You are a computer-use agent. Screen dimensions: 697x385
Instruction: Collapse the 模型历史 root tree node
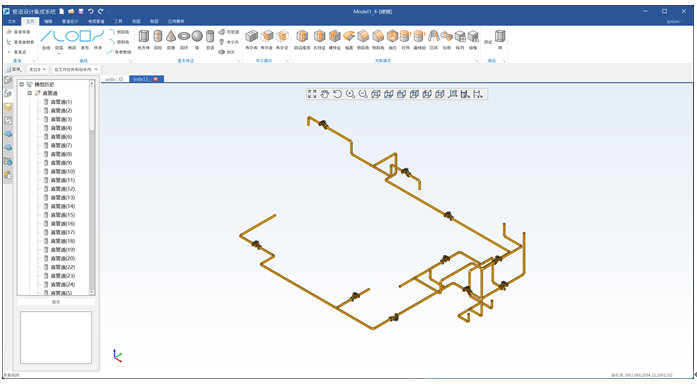click(21, 84)
